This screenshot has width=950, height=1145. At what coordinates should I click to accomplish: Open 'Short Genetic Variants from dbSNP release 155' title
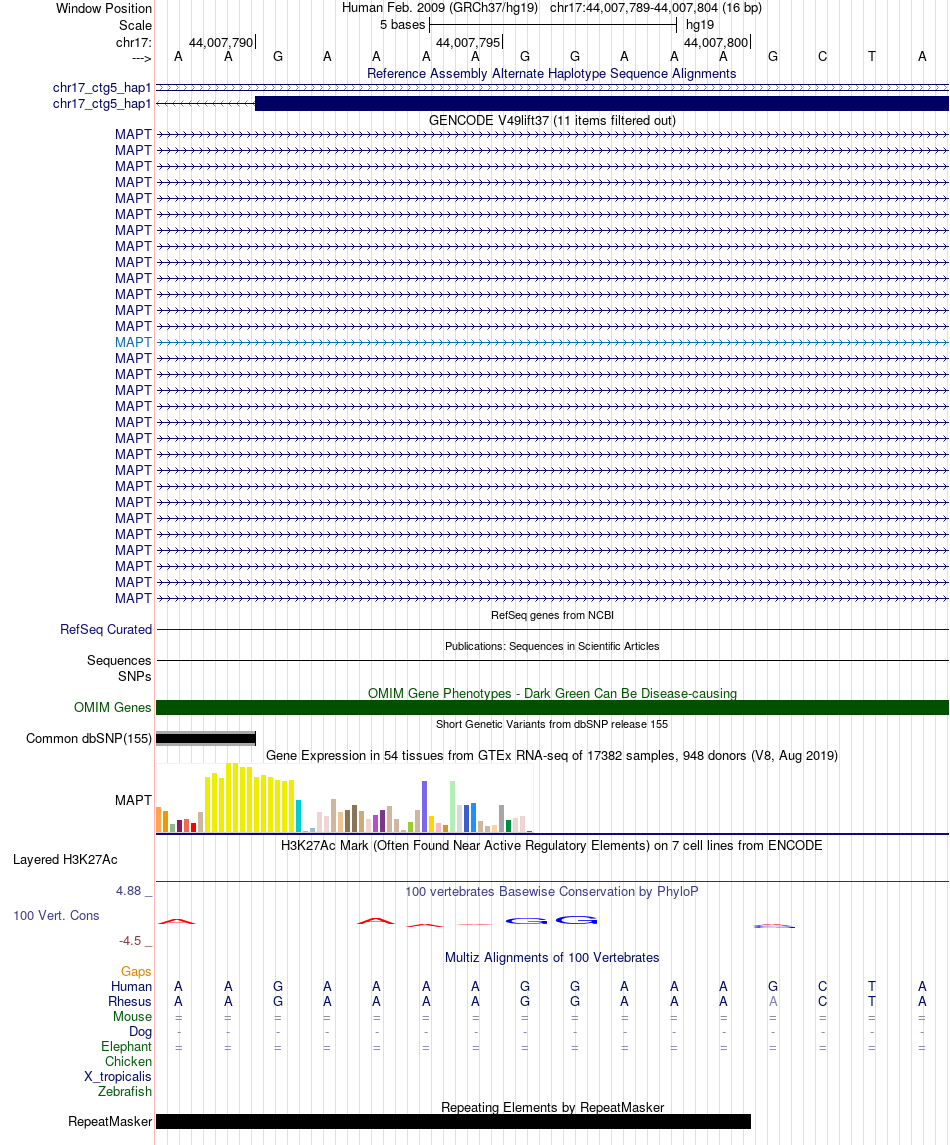[552, 724]
